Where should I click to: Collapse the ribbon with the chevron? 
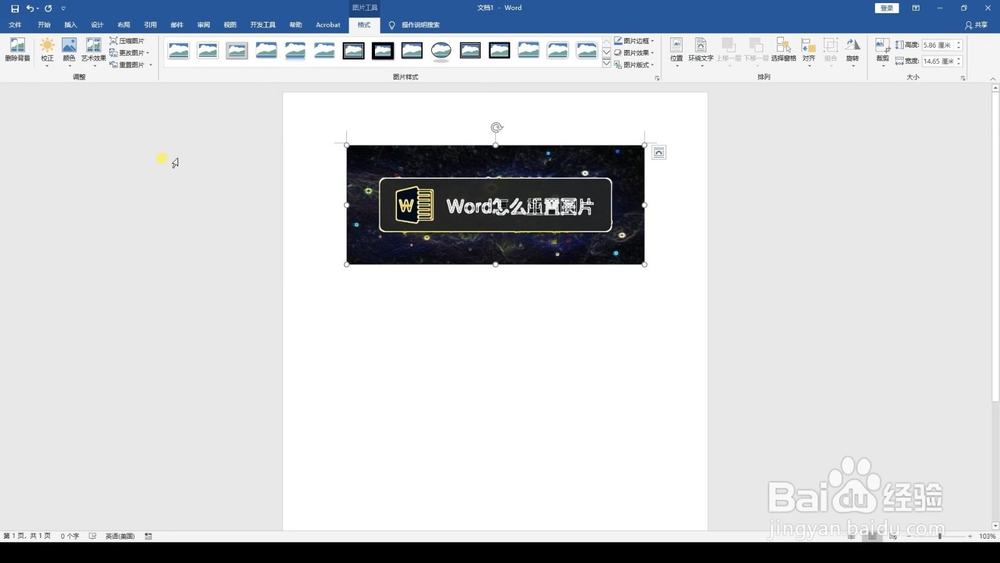click(993, 78)
